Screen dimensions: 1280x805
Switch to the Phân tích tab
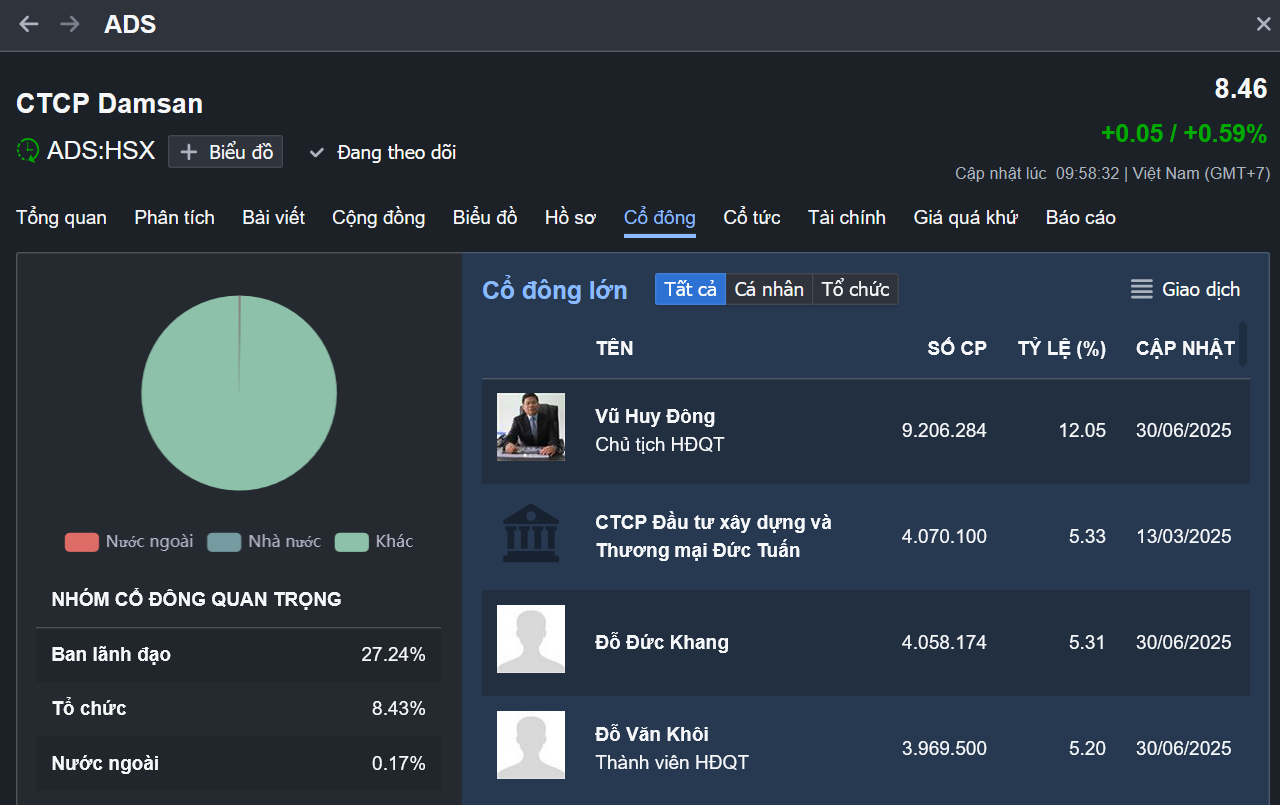point(174,217)
